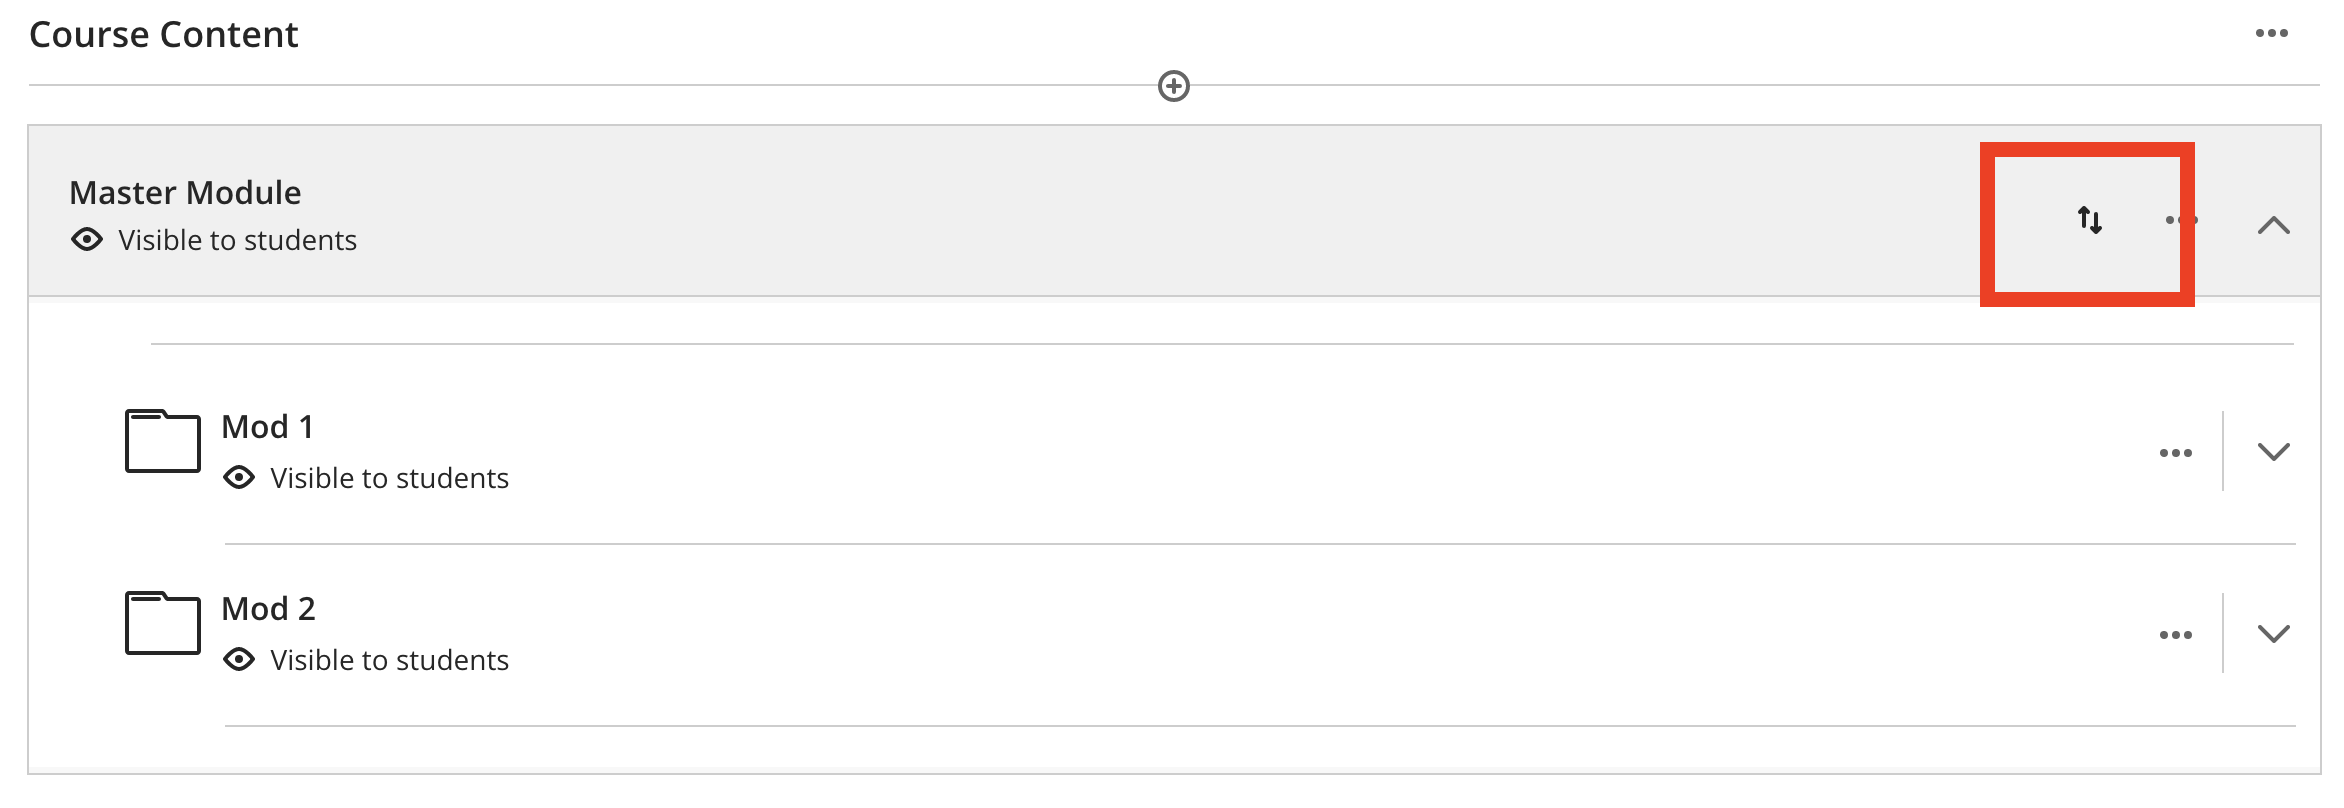The width and height of the screenshot is (2344, 808).
Task: Click the Master Module title
Action: (x=185, y=192)
